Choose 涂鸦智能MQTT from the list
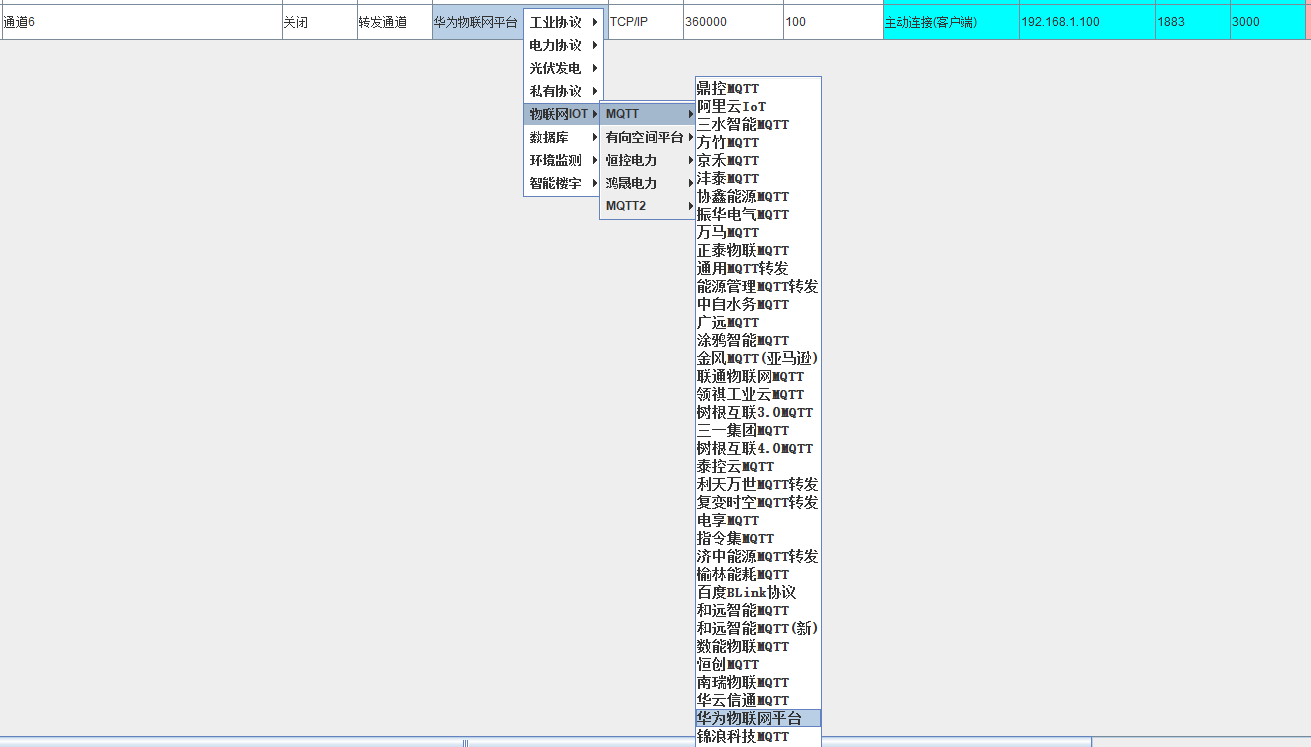This screenshot has width=1311, height=747. pyautogui.click(x=743, y=340)
